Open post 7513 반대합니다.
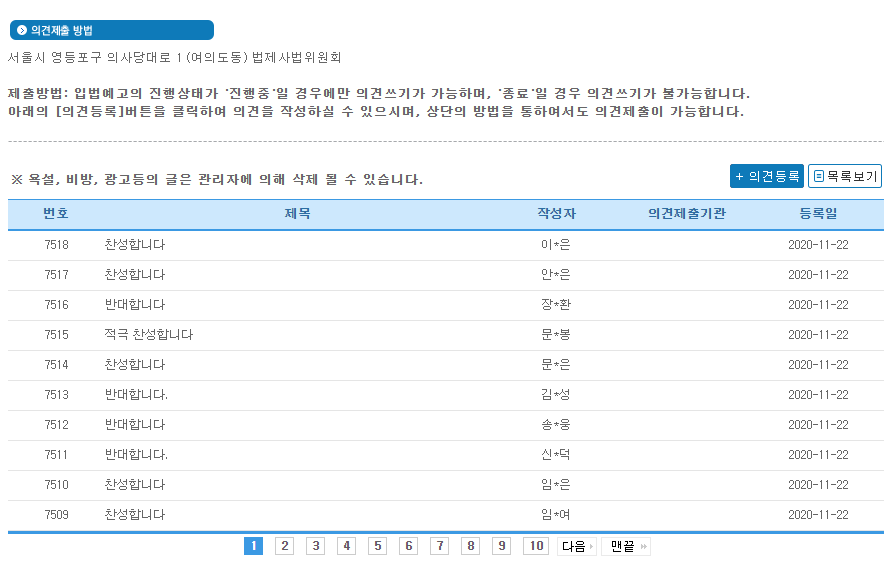The image size is (884, 569). [136, 395]
